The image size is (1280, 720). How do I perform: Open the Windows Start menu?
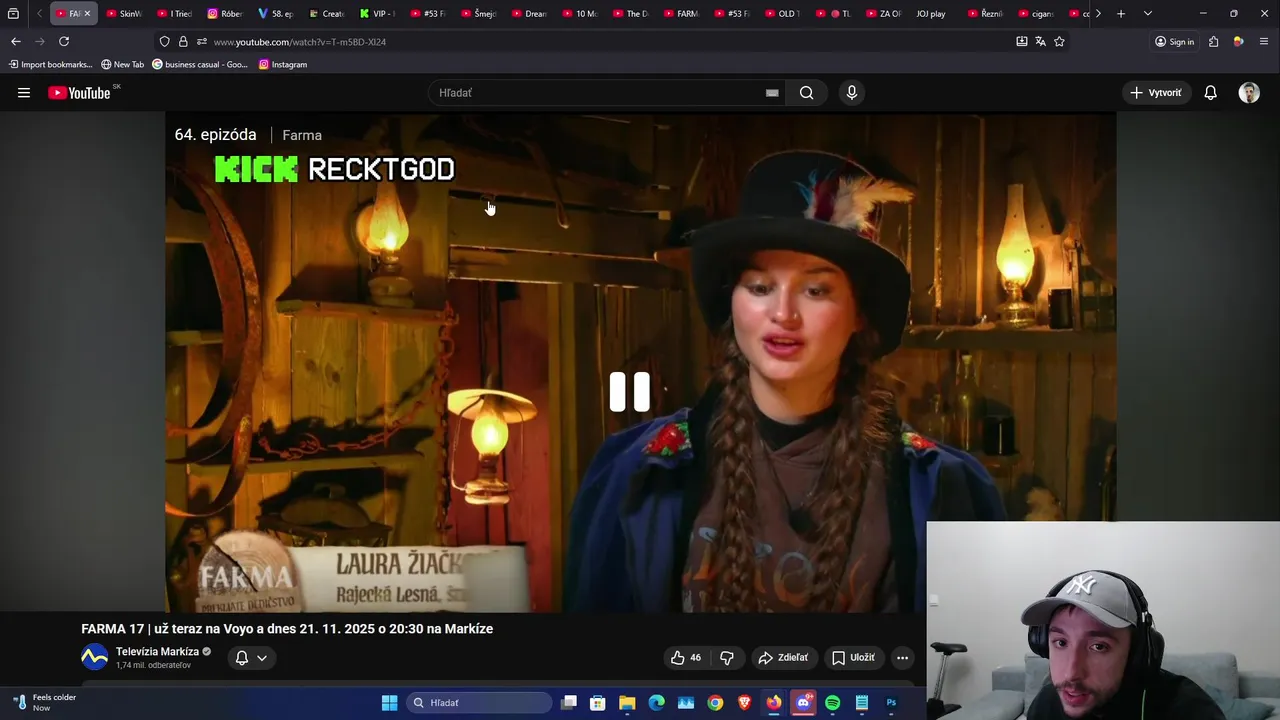tap(390, 703)
